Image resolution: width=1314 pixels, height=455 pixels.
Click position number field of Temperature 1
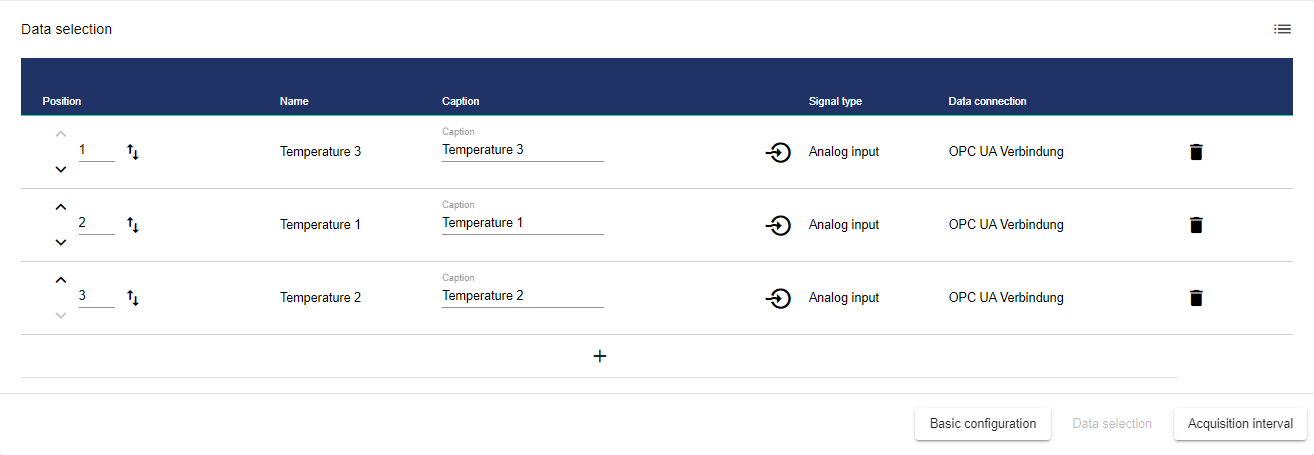pos(96,223)
